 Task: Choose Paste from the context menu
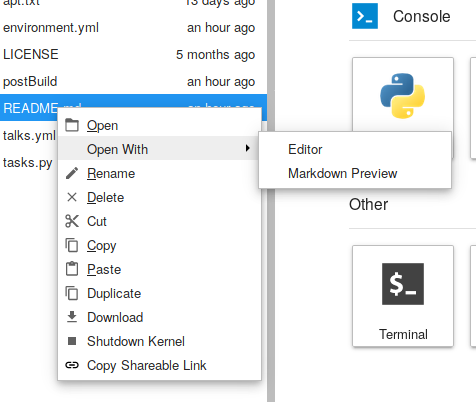pyautogui.click(x=159, y=269)
